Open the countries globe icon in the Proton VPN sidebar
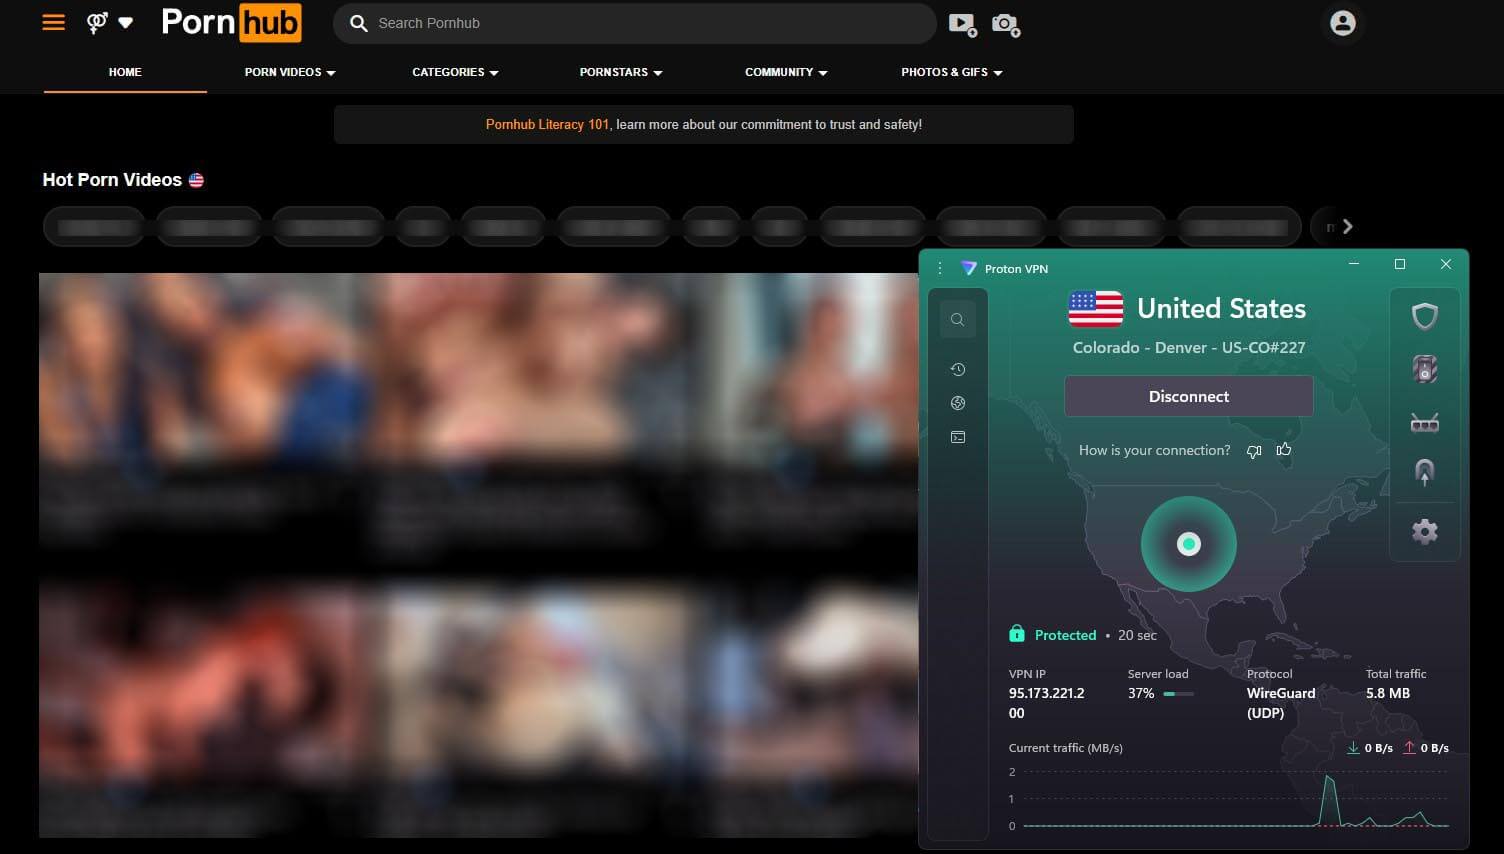The width and height of the screenshot is (1504, 854). pos(957,403)
